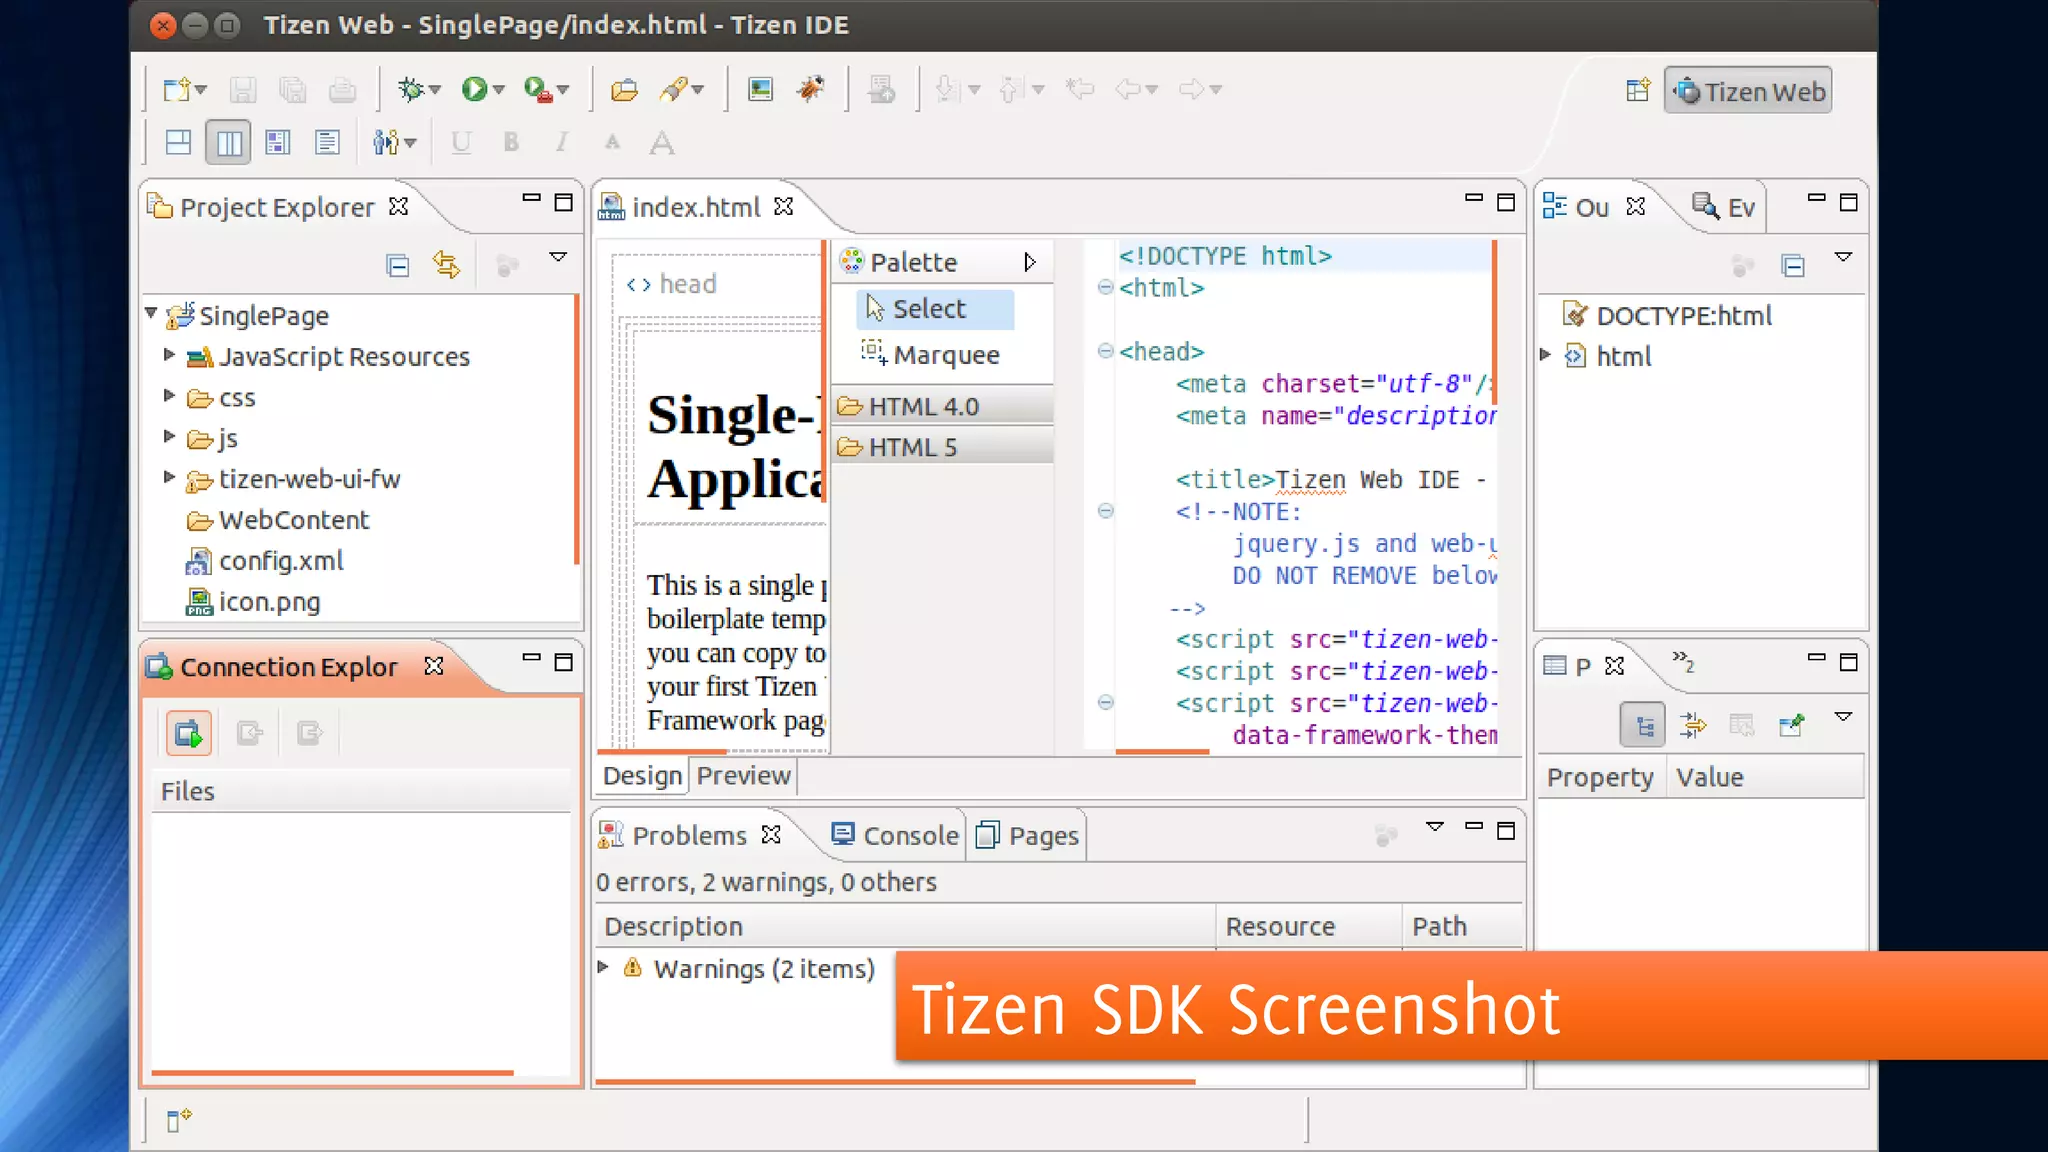Click the Open Perspective icon beside Tizen Web
Screen dimensions: 2048x1152
[x=1637, y=91]
